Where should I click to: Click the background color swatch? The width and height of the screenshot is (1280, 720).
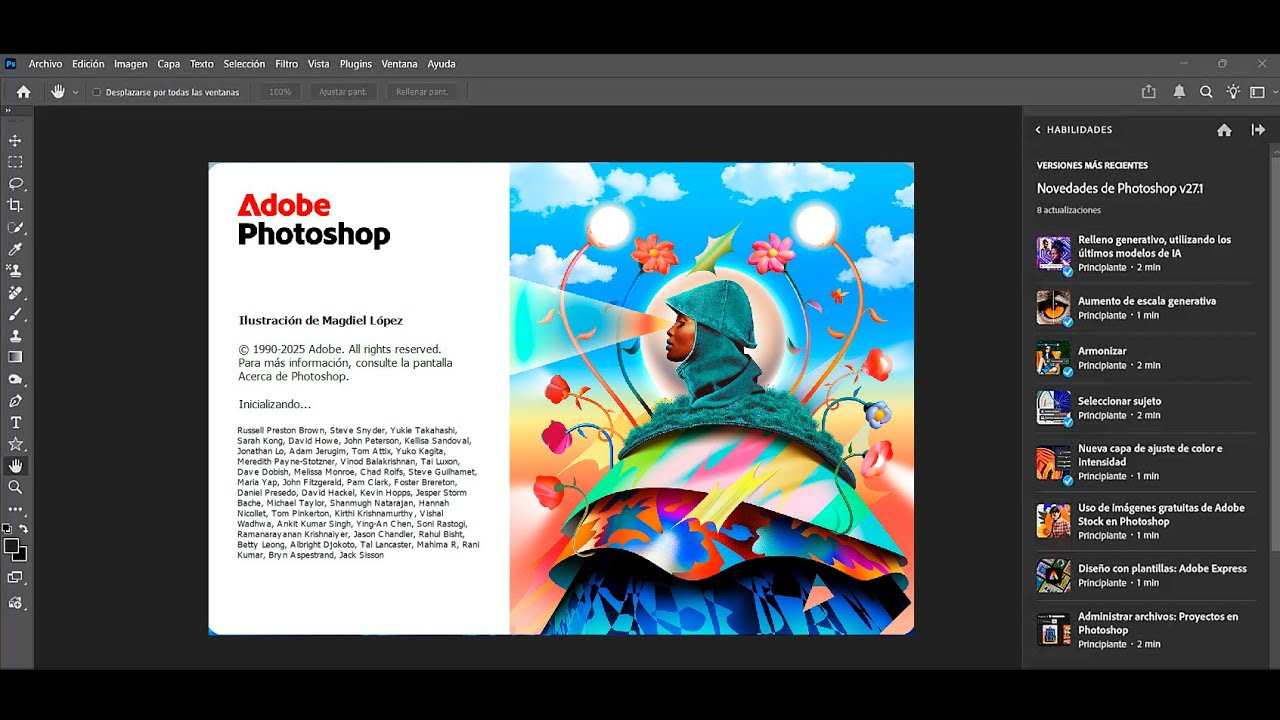click(x=21, y=555)
